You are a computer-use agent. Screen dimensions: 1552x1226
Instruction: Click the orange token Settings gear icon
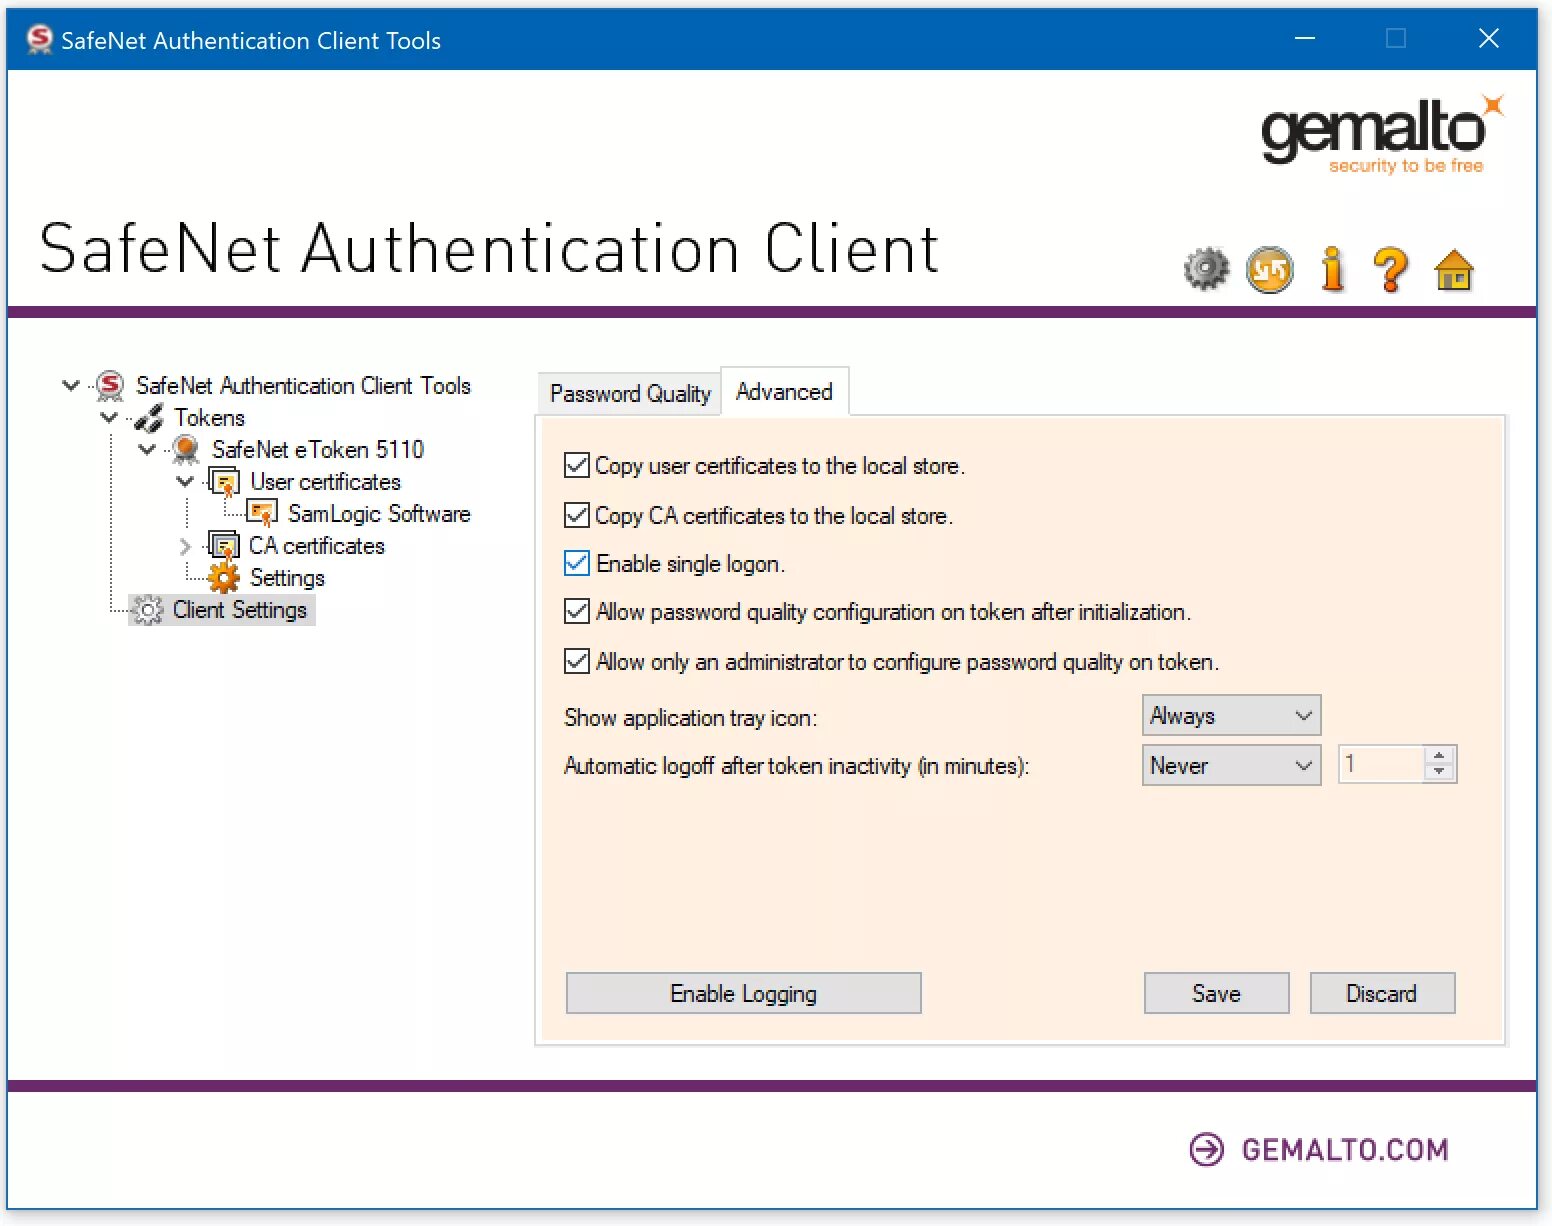(x=224, y=578)
